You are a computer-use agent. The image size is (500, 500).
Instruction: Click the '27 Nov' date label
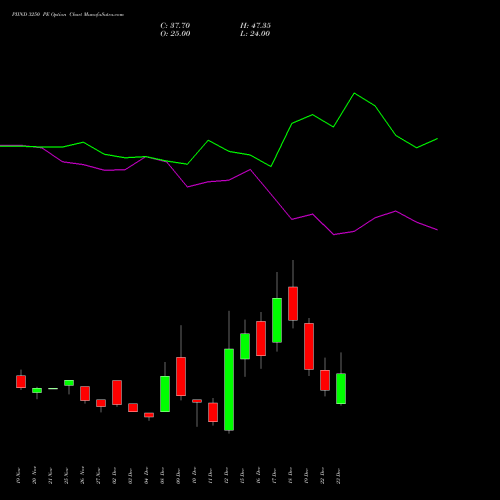coord(98,475)
